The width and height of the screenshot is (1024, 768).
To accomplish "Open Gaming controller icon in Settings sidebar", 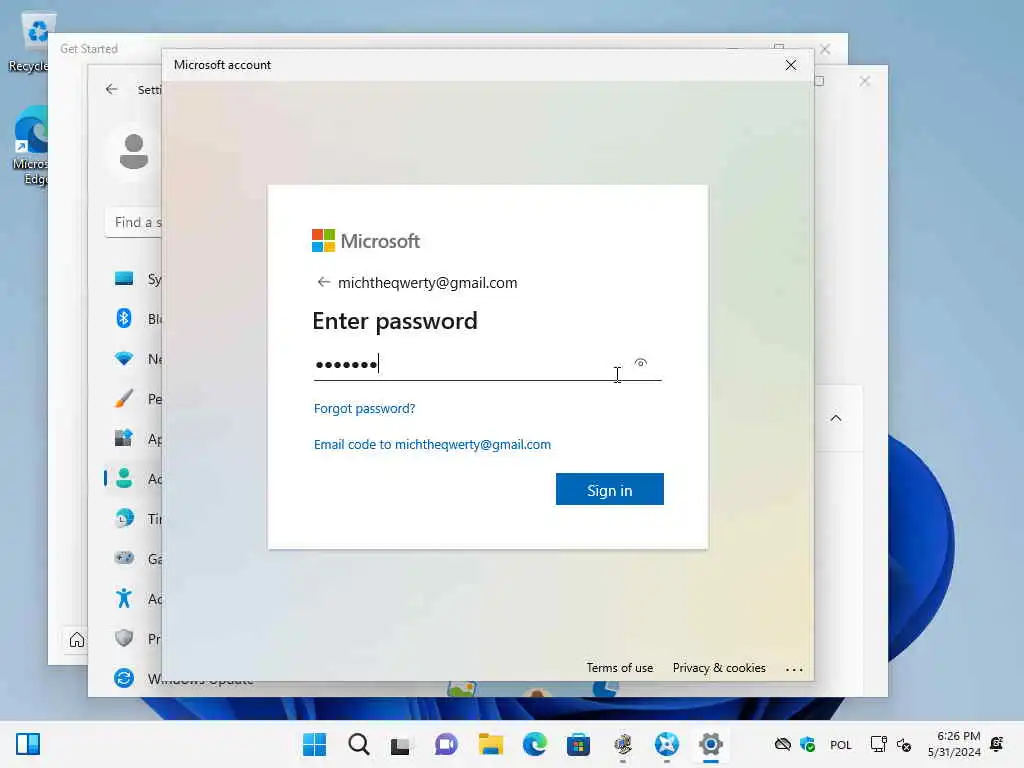I will click(x=124, y=558).
